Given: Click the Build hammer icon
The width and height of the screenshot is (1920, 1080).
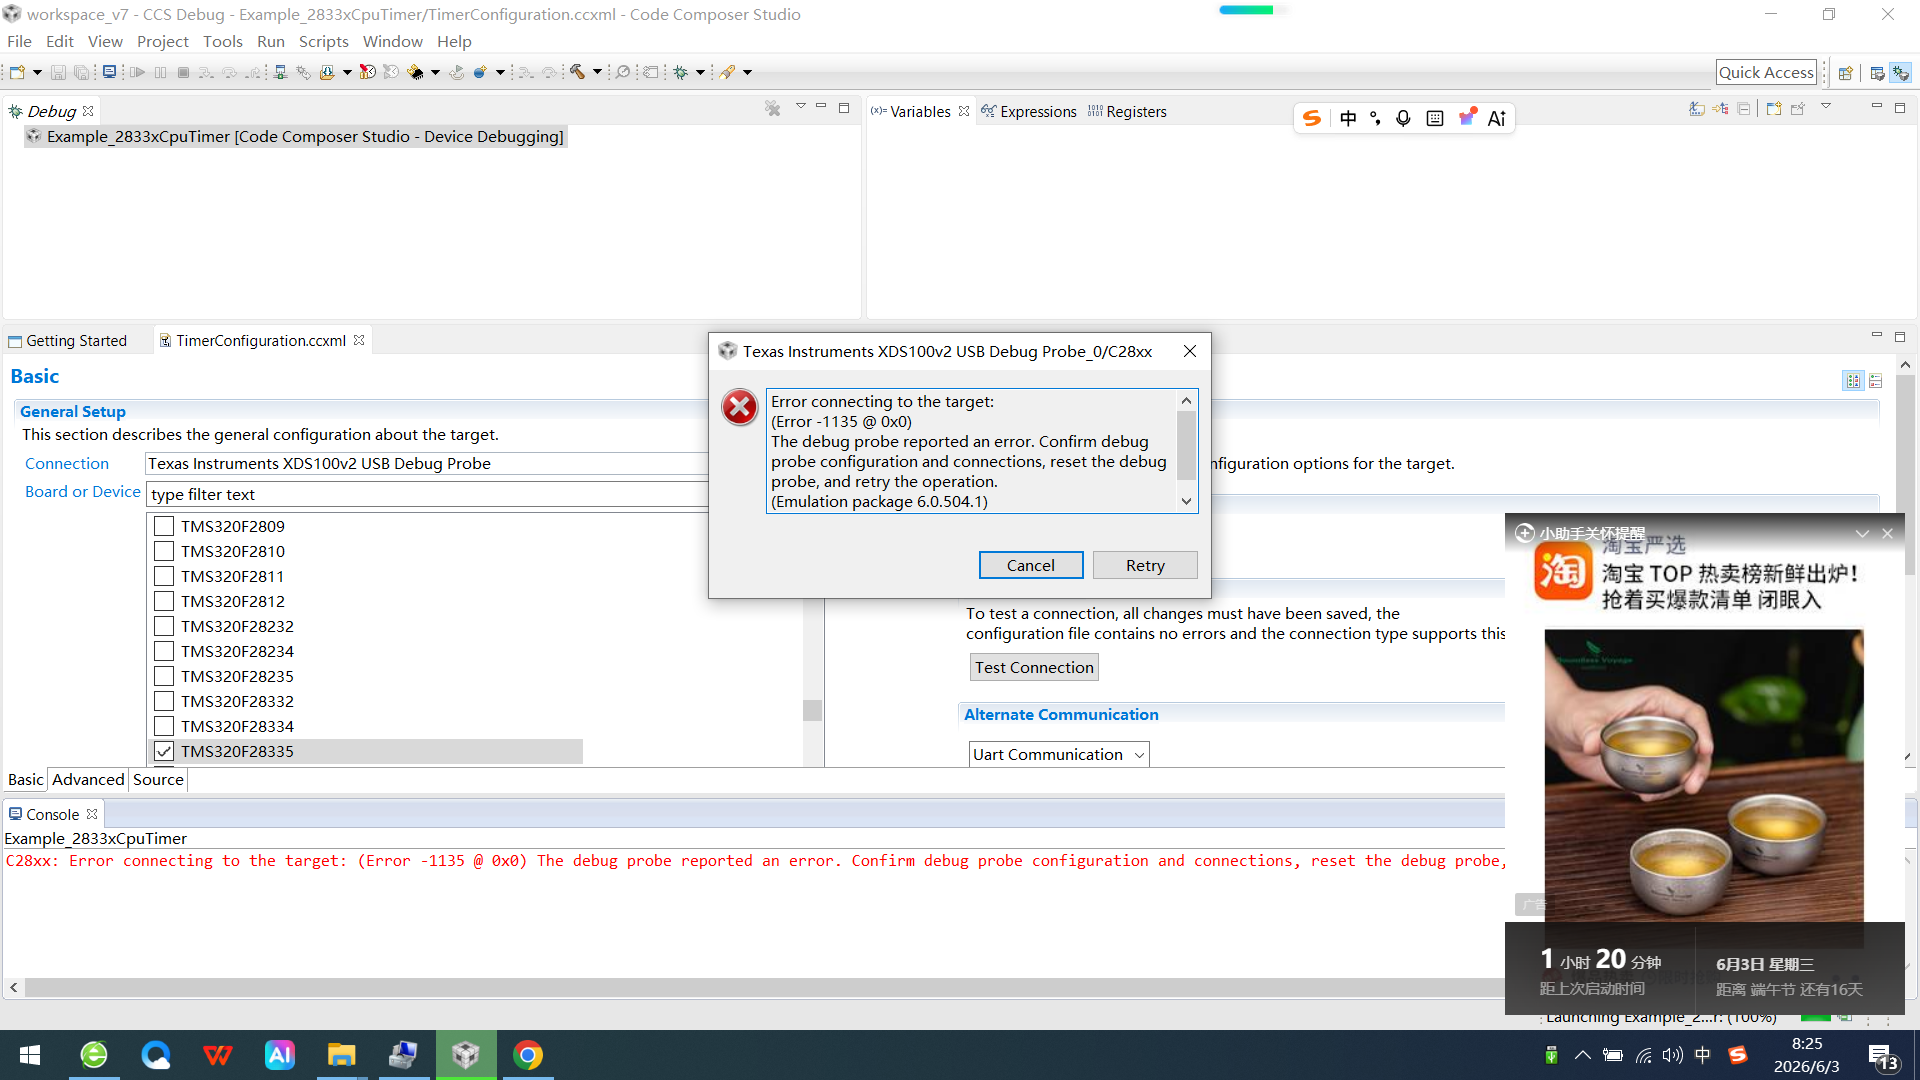Looking at the screenshot, I should pyautogui.click(x=577, y=72).
